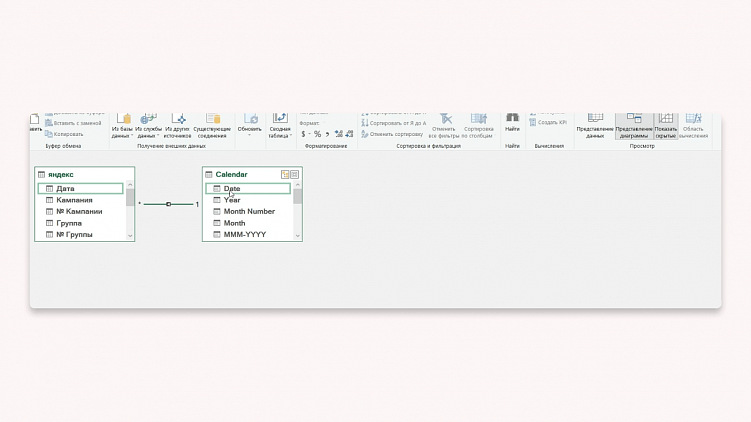Toggle 'Представление диаграммы' view

tap(633, 124)
